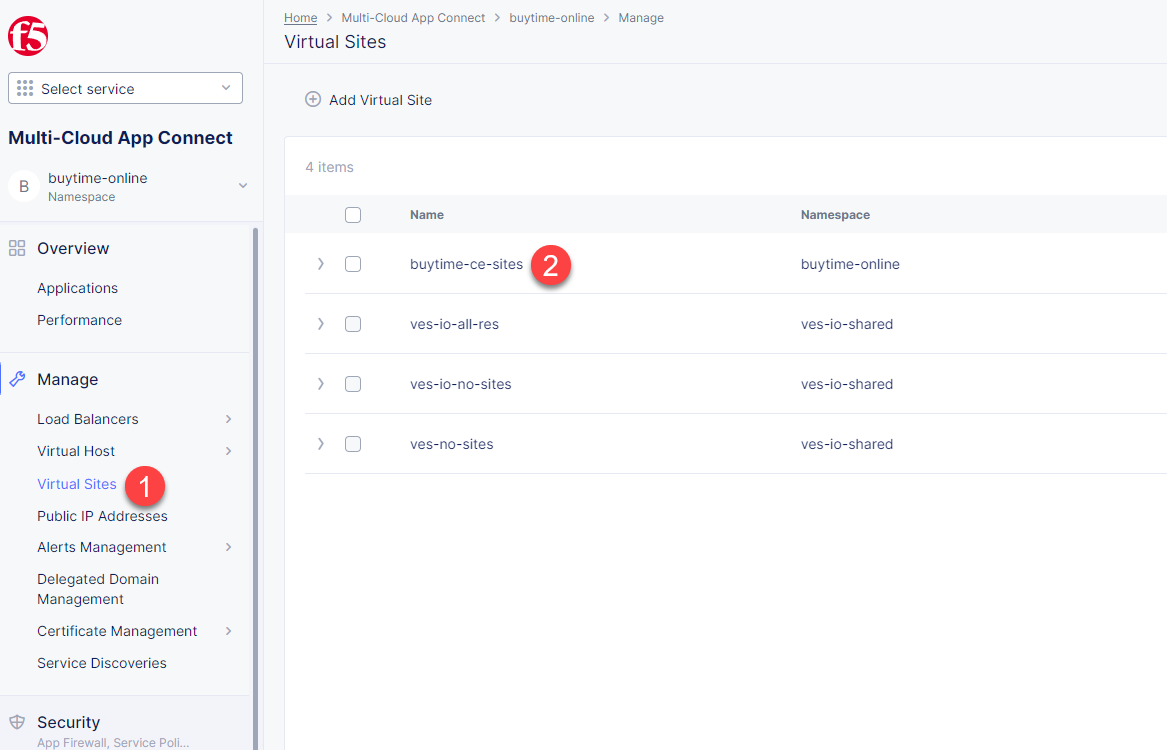Click the sidebar vertical scrollbar
This screenshot has width=1167, height=750.
click(x=256, y=488)
